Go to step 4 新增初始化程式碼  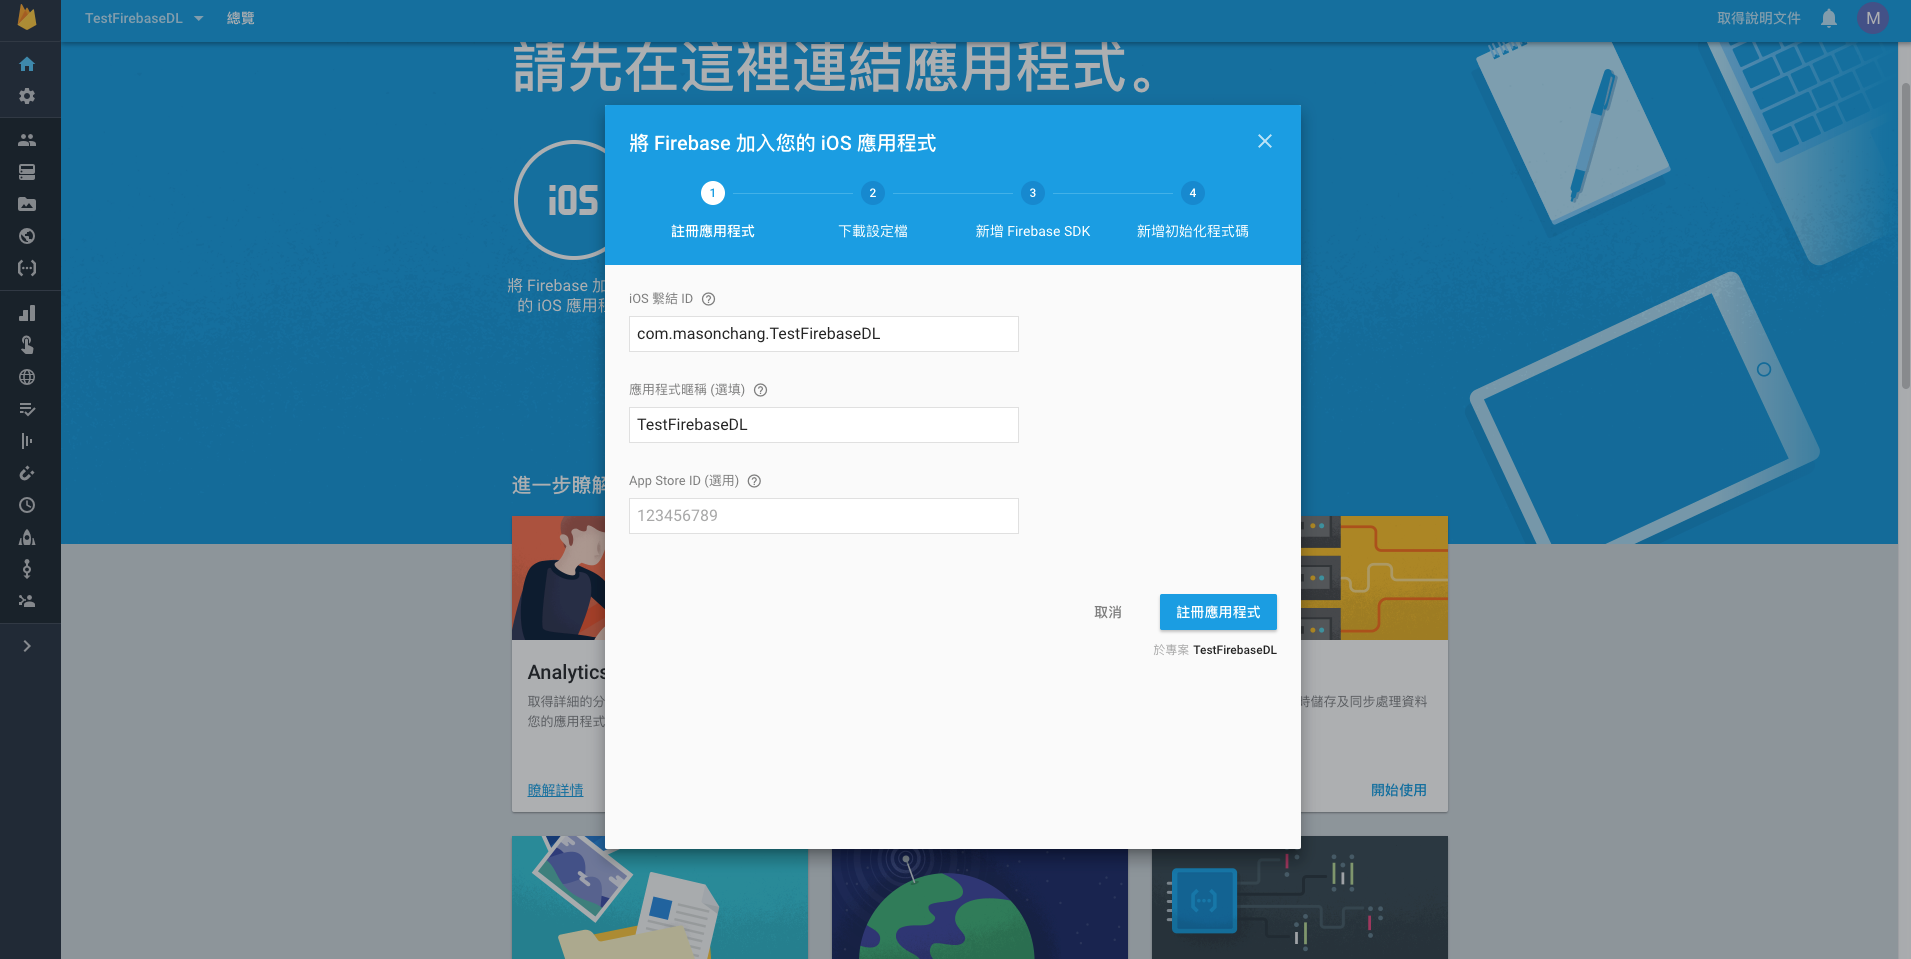pos(1193,211)
